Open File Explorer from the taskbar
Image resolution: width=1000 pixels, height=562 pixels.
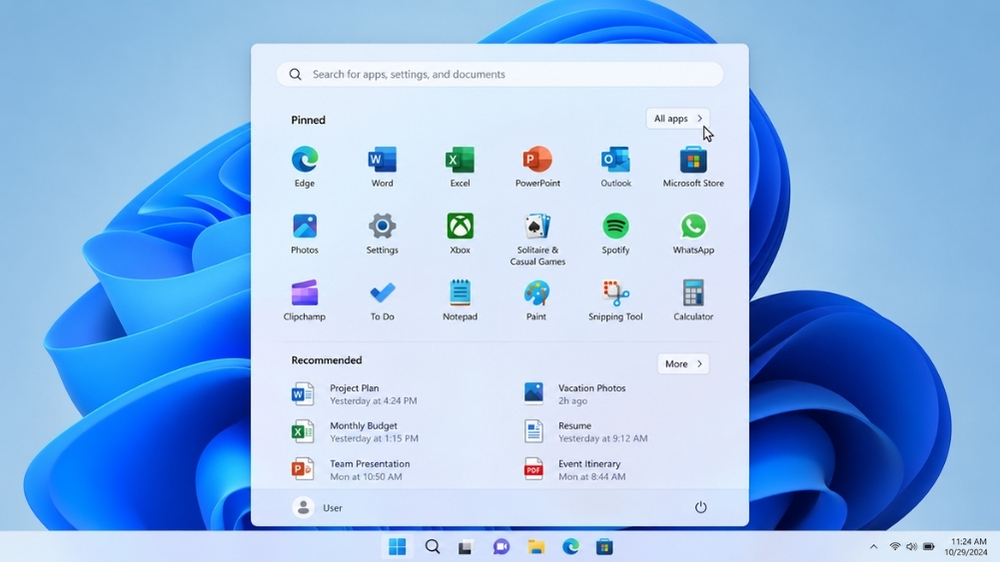pos(536,547)
